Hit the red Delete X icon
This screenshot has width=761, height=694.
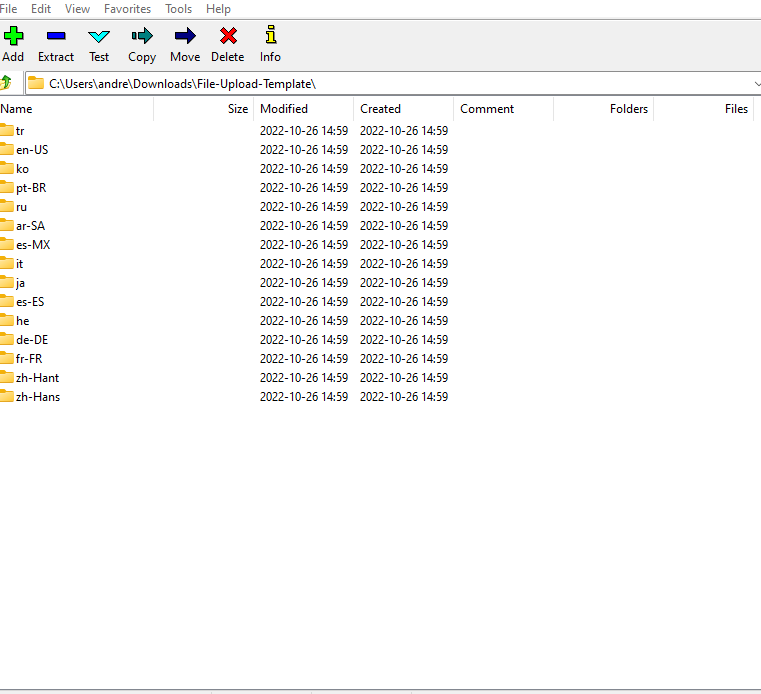click(x=228, y=37)
